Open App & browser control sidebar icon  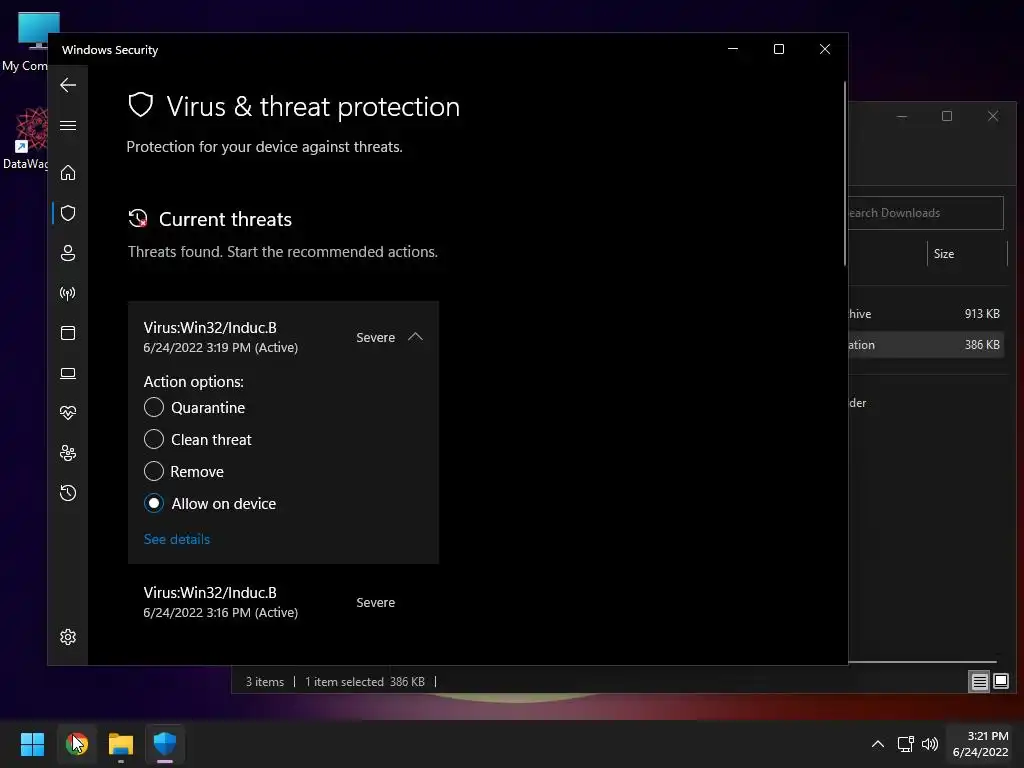coord(68,333)
